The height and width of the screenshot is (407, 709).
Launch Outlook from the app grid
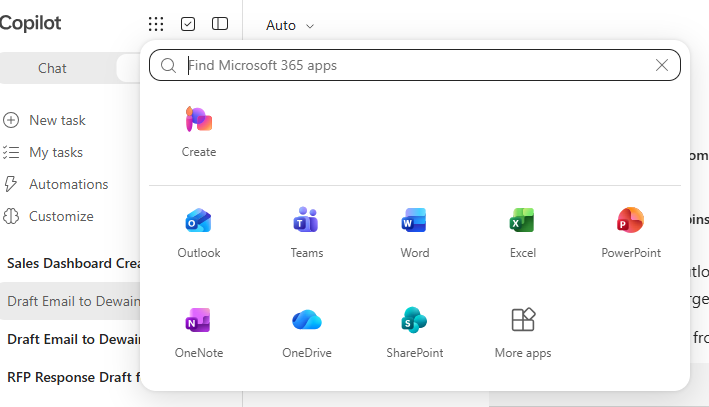click(199, 232)
